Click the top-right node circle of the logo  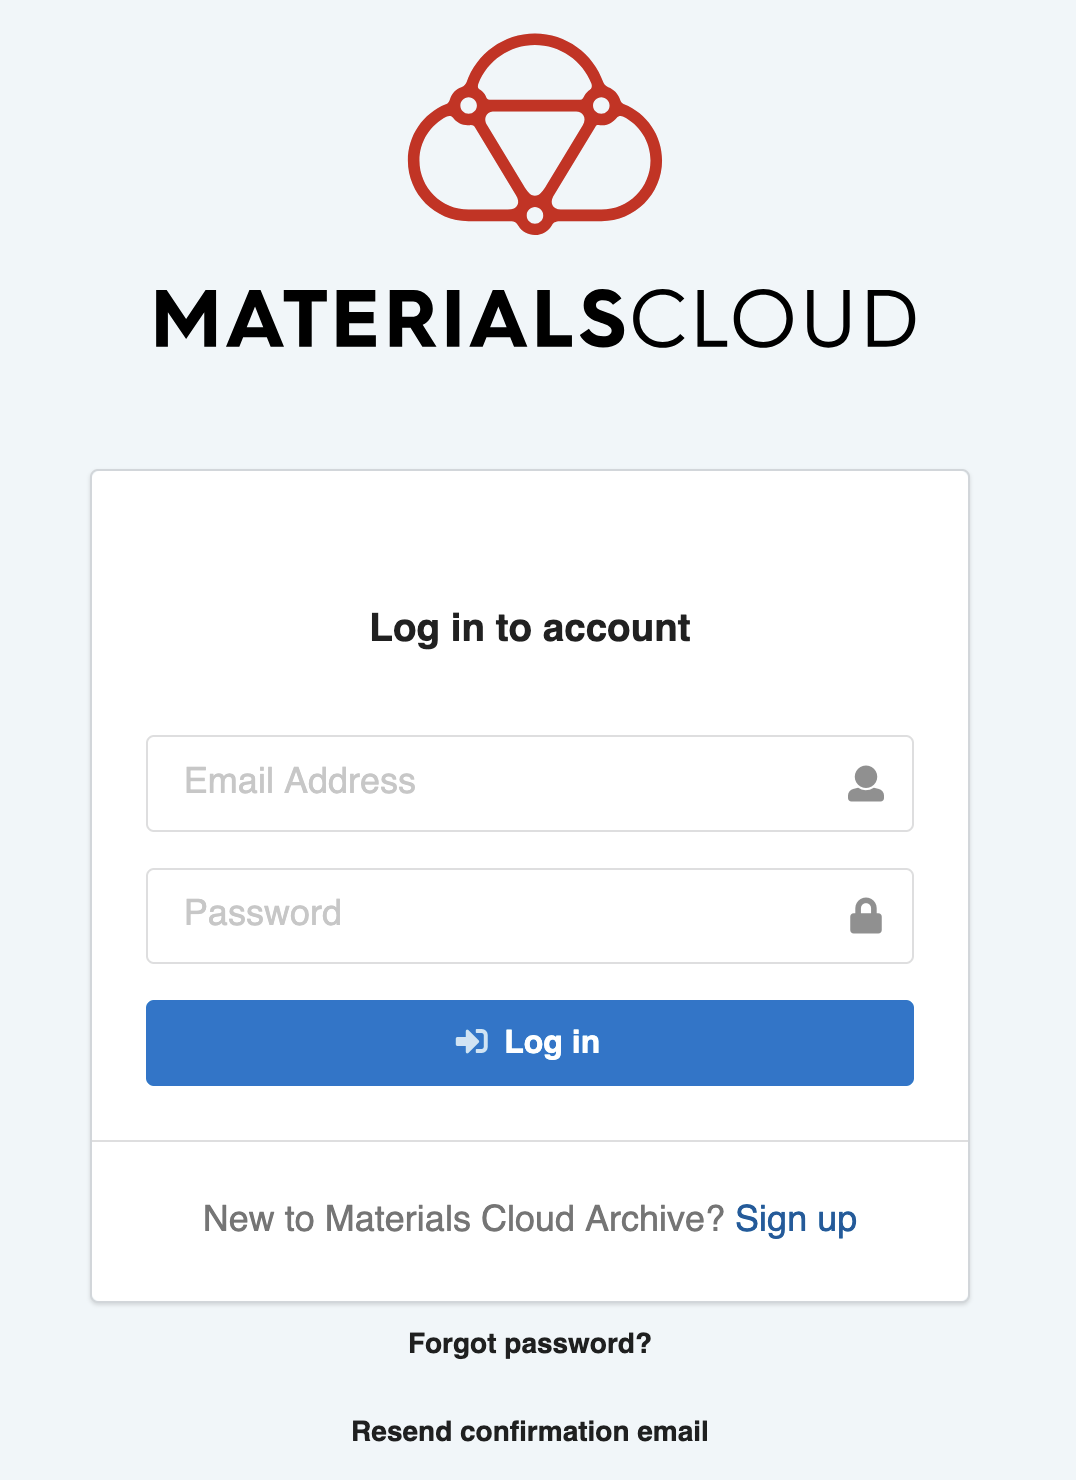(602, 104)
